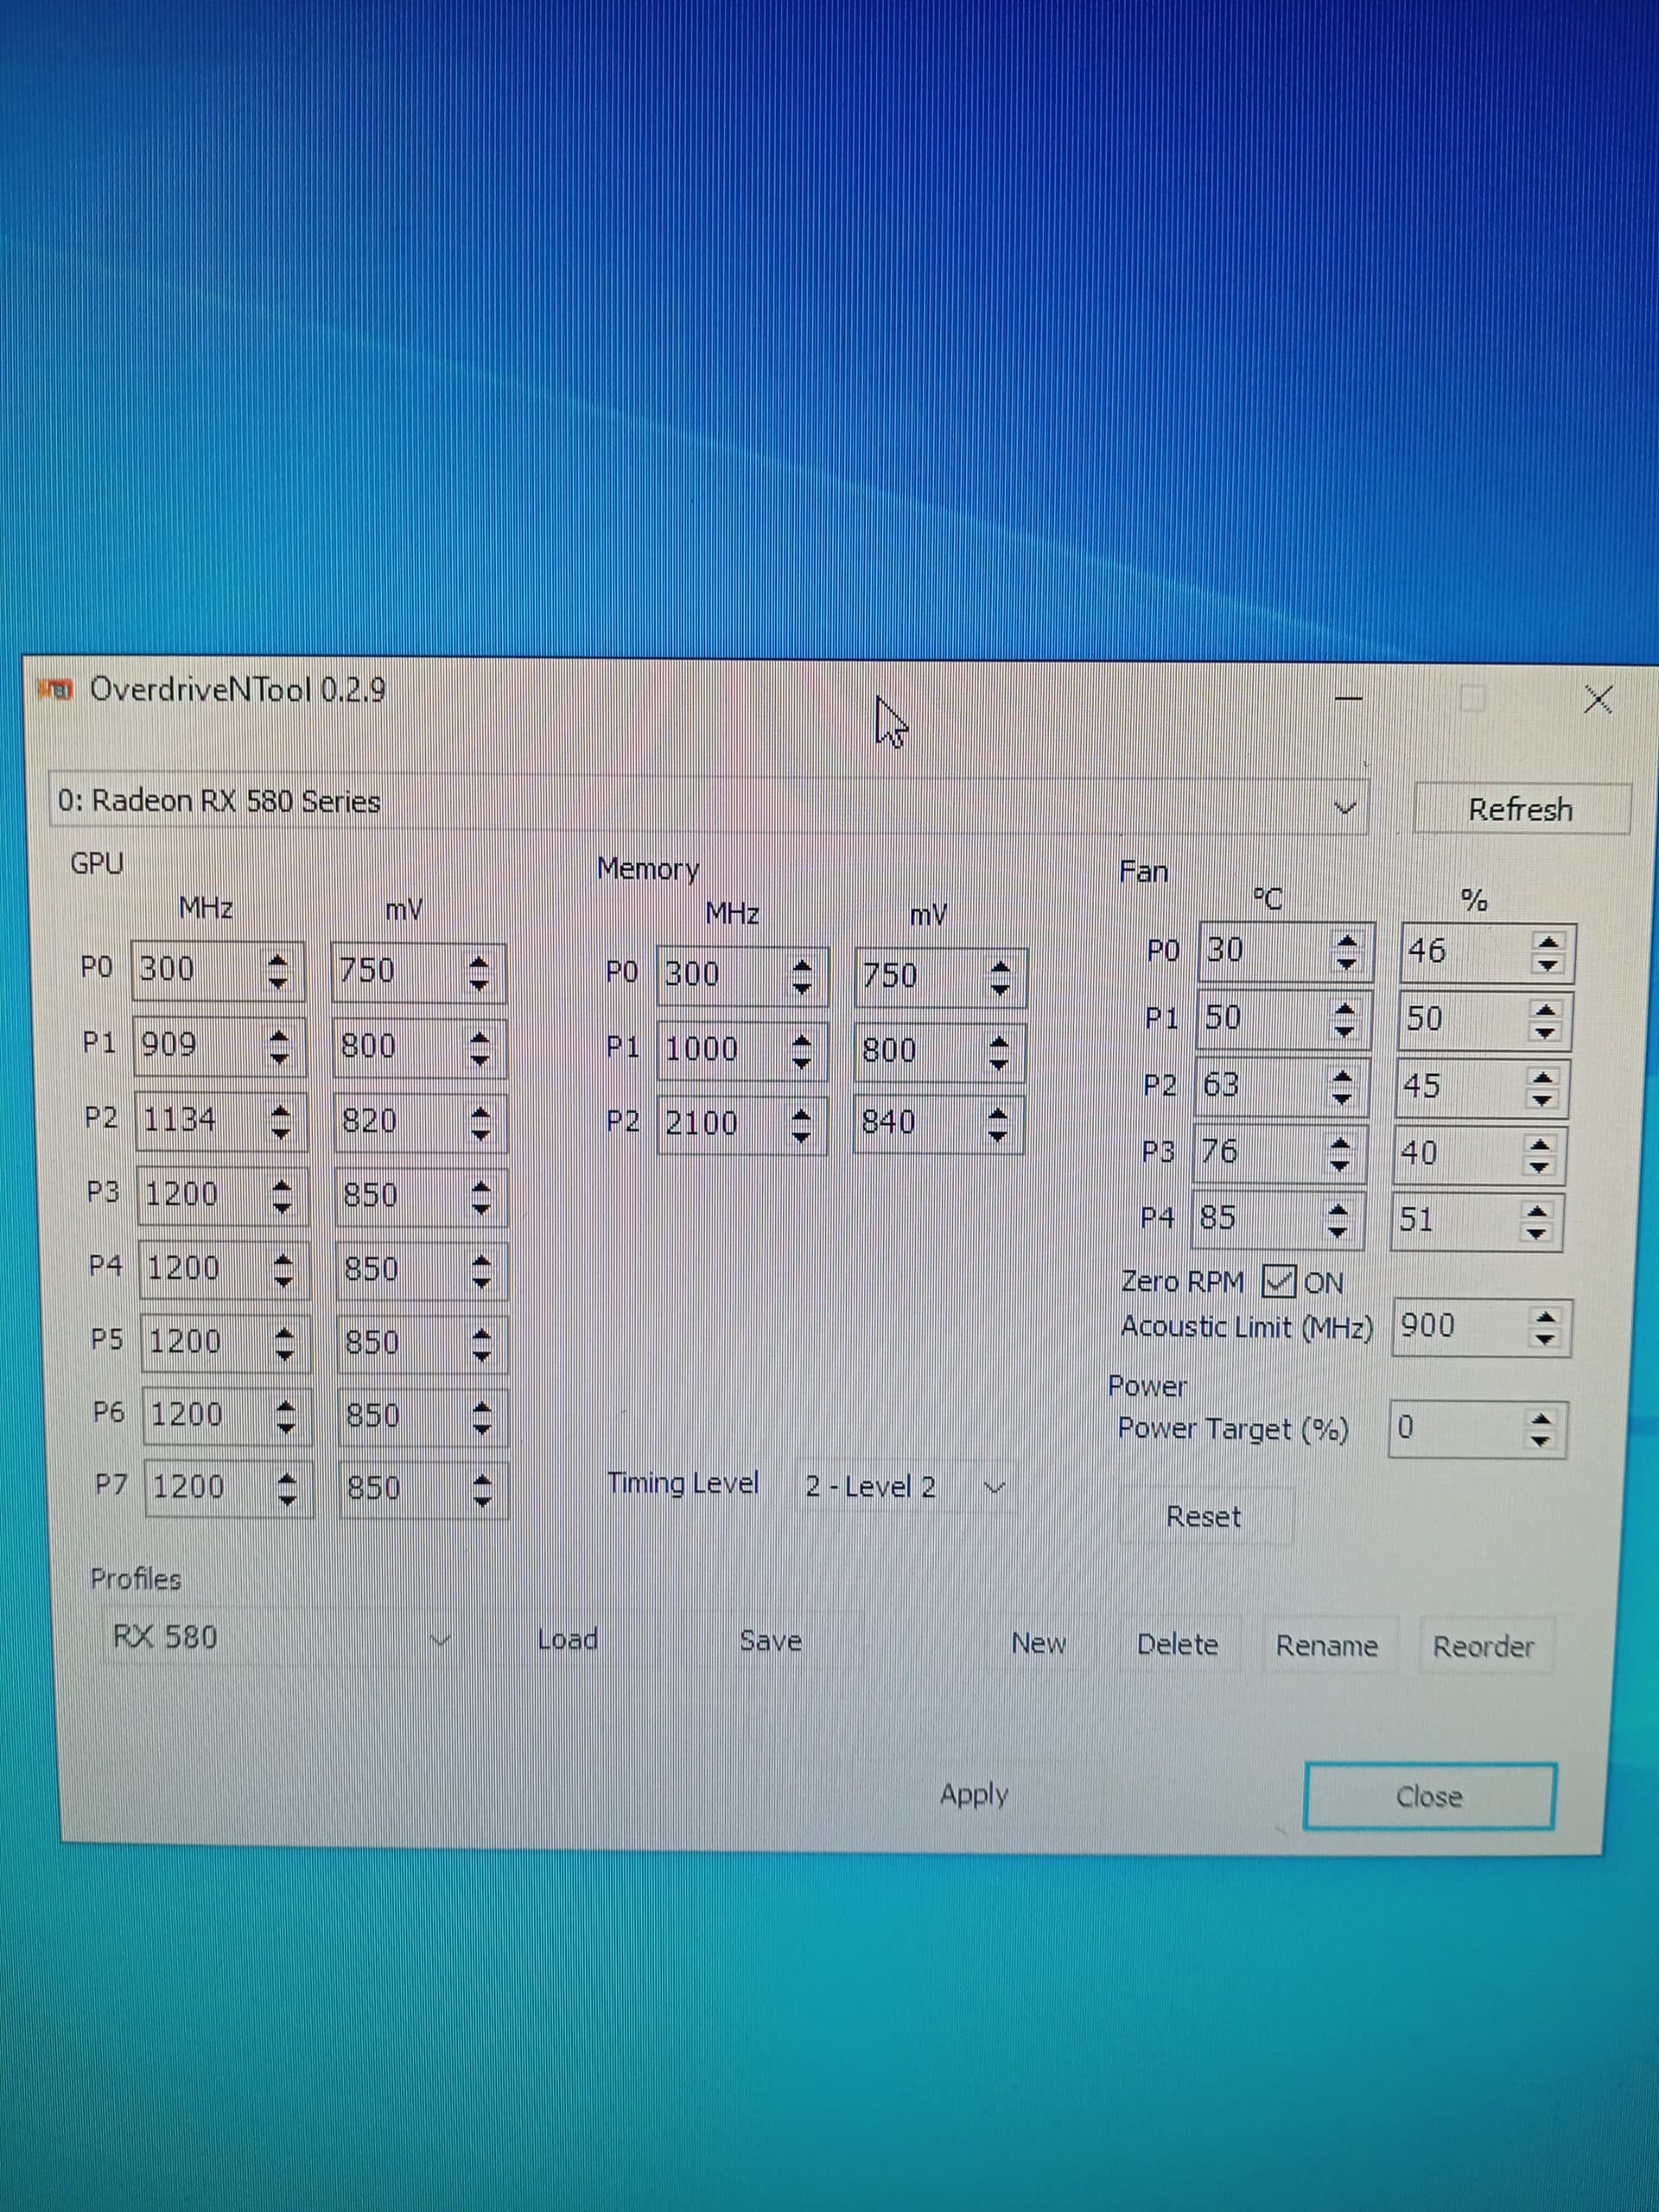The width and height of the screenshot is (1659, 2212).
Task: Click Memory P0 MHz spinner arrows
Action: [801, 978]
